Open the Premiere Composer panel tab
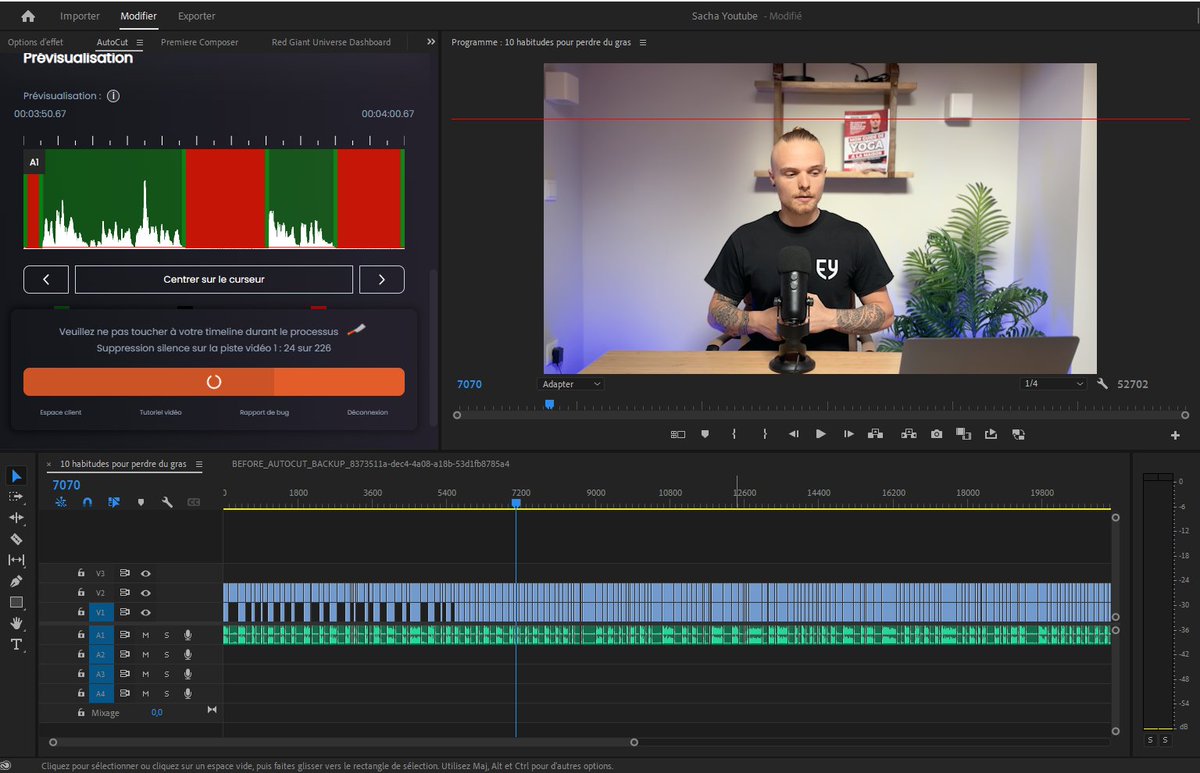Image resolution: width=1200 pixels, height=773 pixels. tap(199, 42)
